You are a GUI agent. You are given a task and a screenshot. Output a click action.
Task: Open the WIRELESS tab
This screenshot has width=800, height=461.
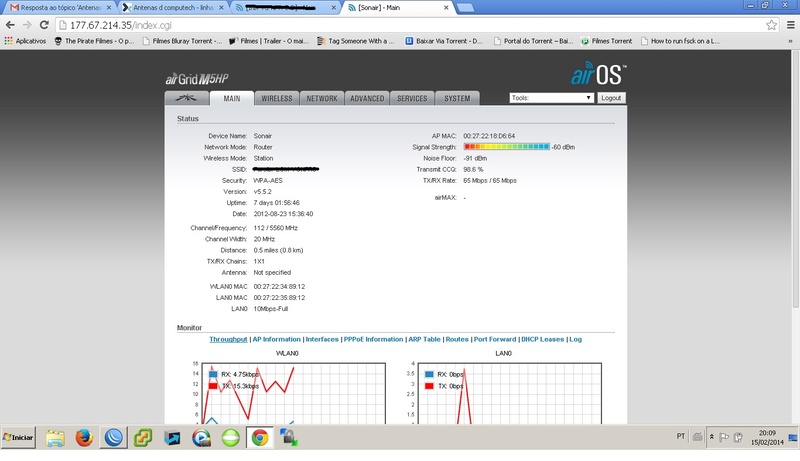(x=277, y=98)
